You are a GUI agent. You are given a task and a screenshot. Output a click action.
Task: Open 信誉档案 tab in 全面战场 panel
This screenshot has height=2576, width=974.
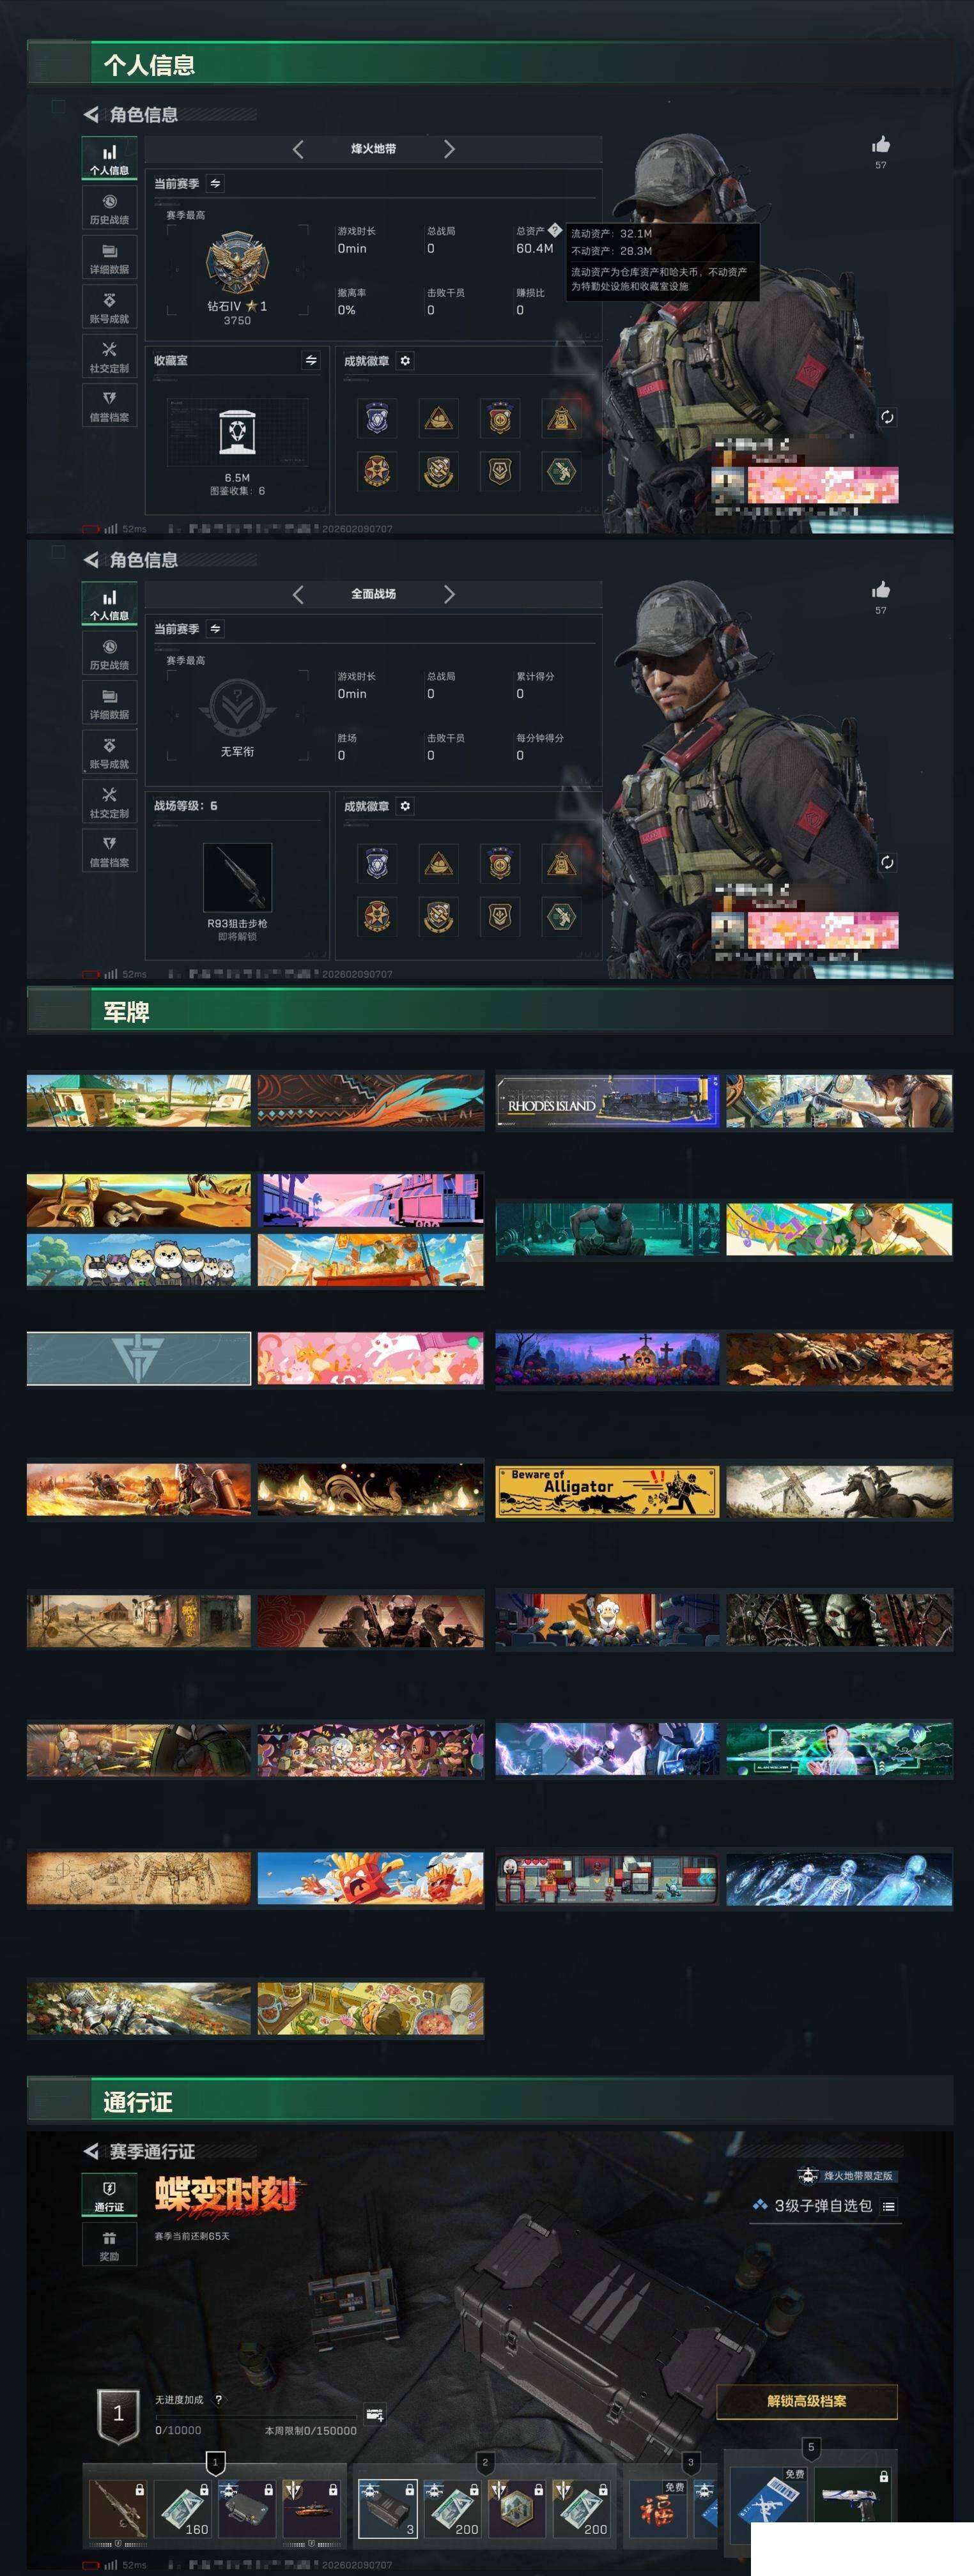pos(109,850)
